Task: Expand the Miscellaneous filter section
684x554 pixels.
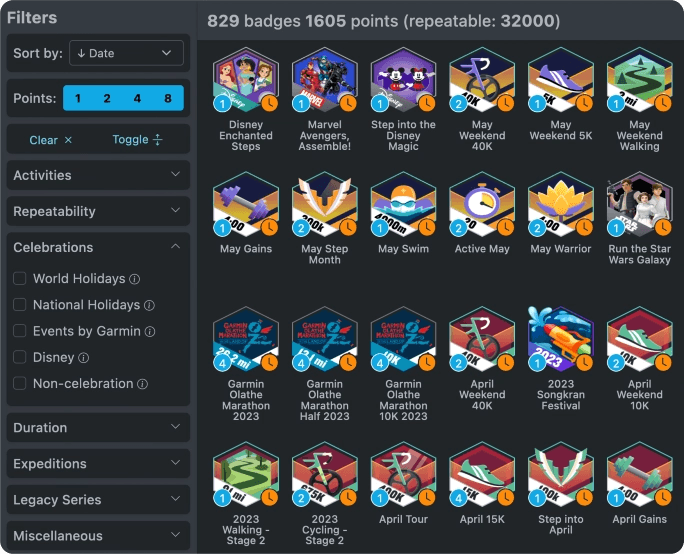Action: [x=98, y=536]
